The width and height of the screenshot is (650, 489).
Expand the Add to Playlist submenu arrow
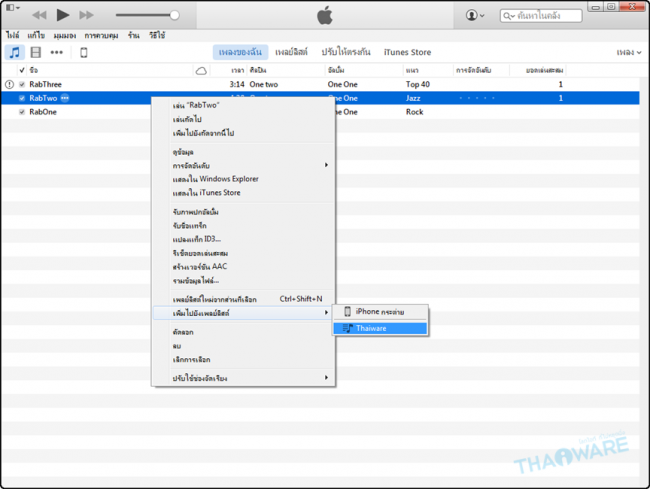326,312
